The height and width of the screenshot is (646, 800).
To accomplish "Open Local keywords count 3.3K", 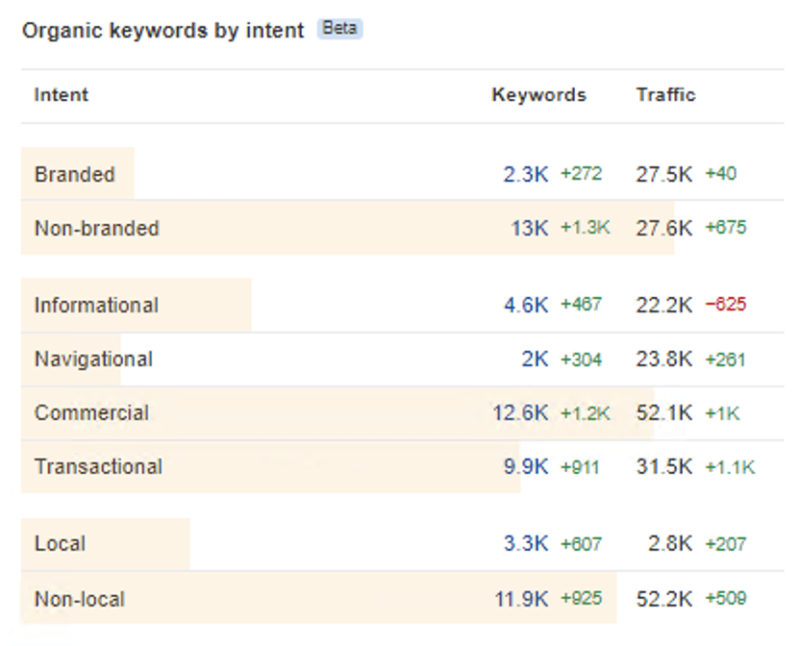I will (526, 545).
